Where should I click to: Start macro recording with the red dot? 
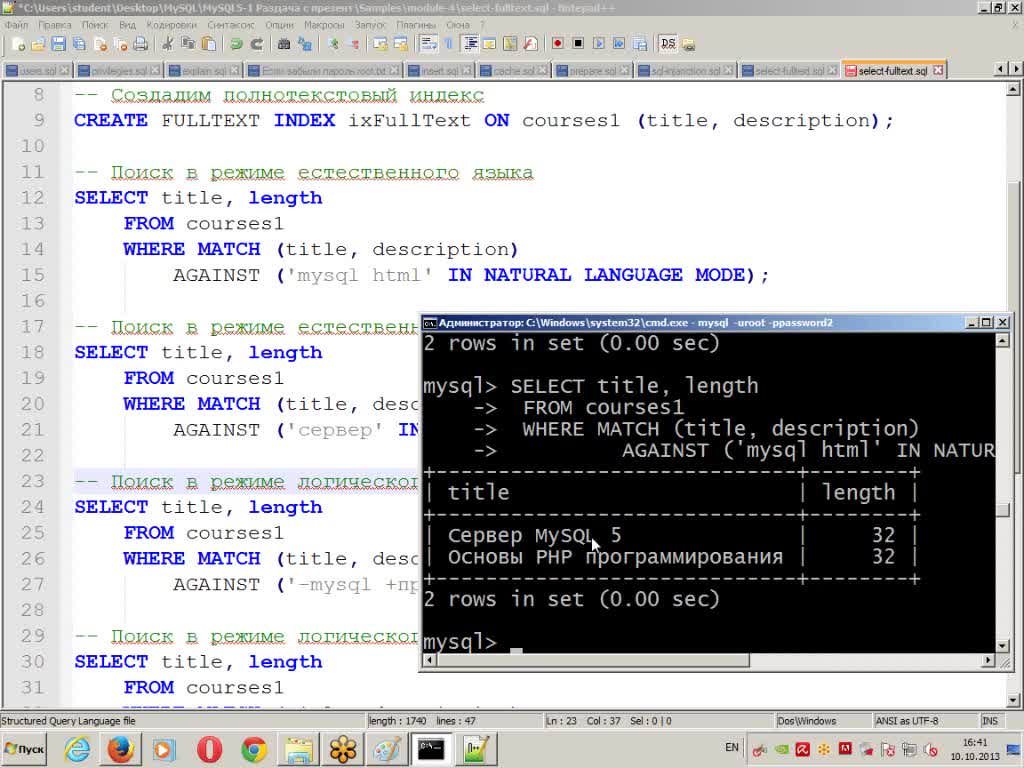click(x=558, y=44)
